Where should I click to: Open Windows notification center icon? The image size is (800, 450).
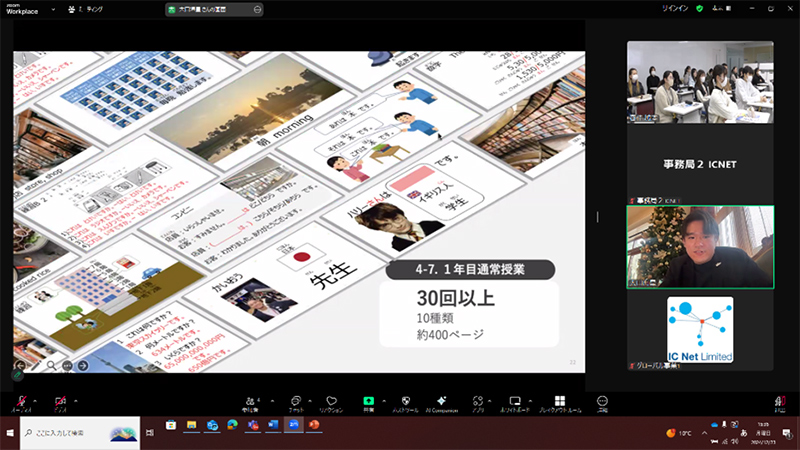[787, 433]
